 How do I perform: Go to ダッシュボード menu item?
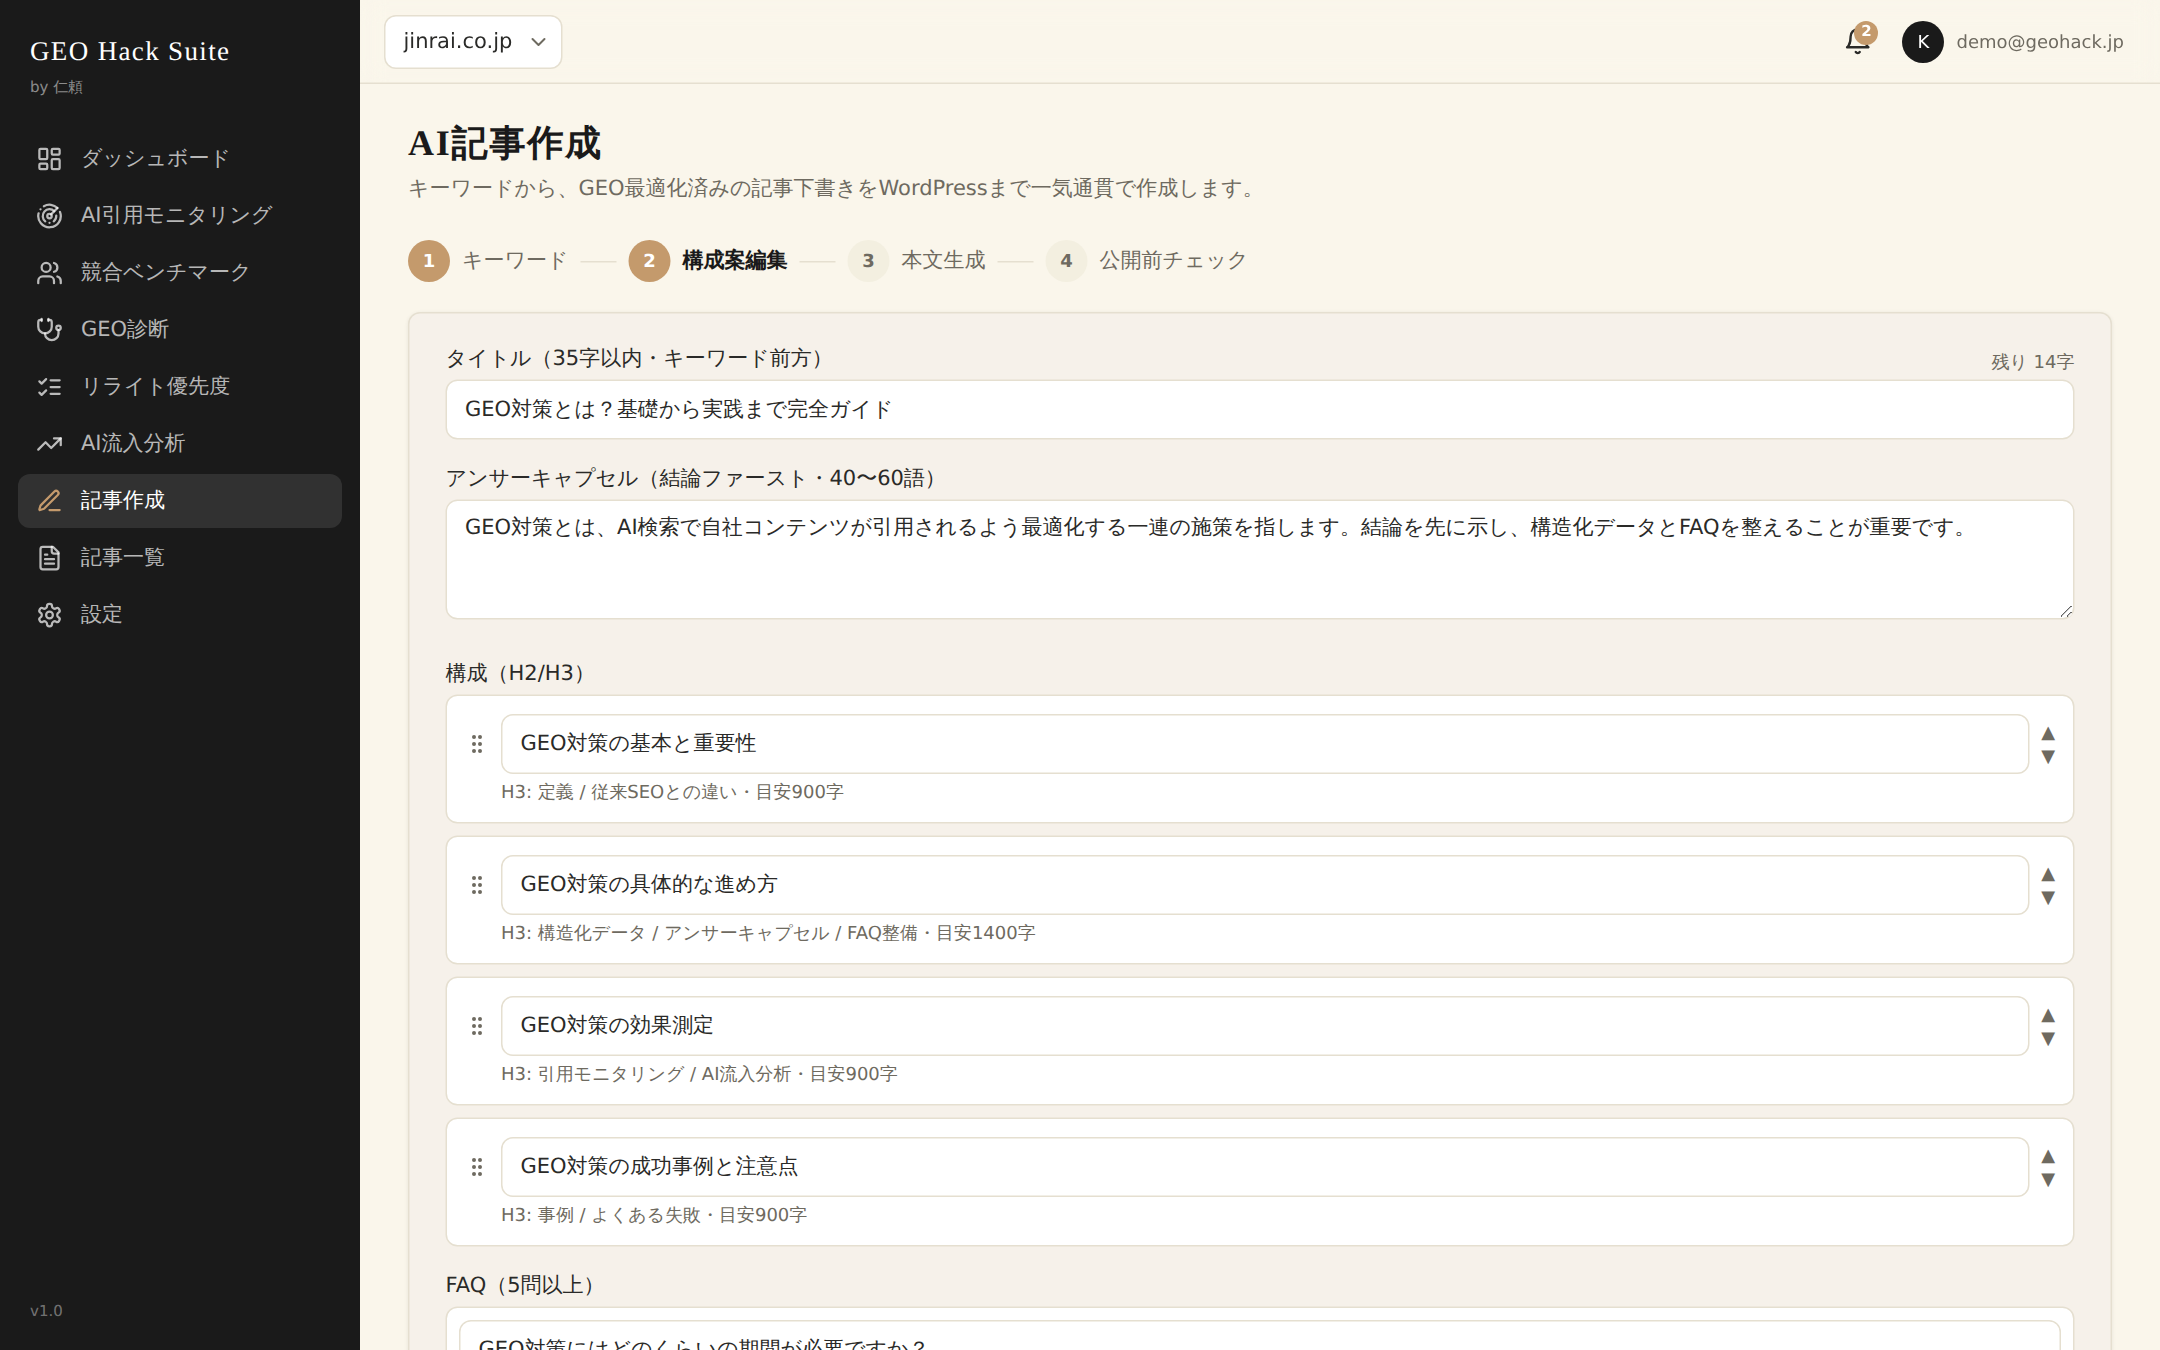tap(180, 159)
